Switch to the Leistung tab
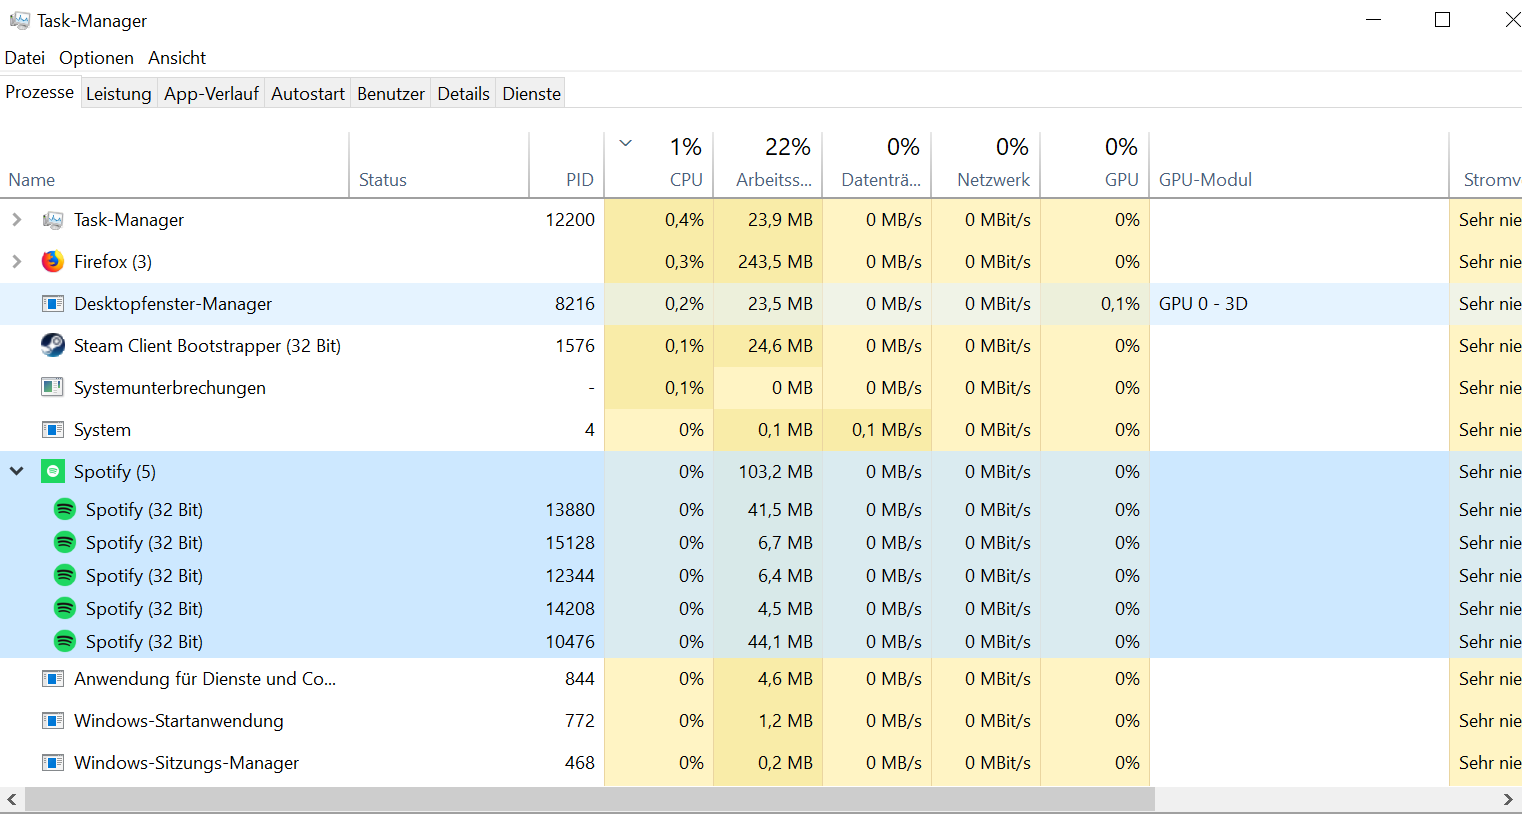 tap(118, 94)
